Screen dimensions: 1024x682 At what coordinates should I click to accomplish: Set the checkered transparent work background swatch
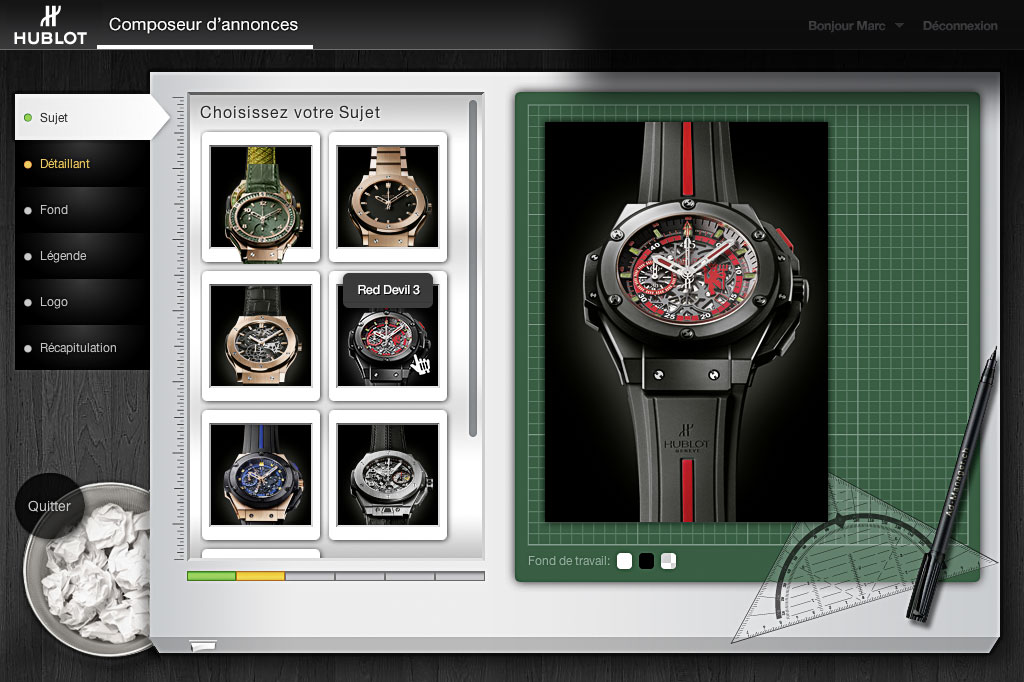(x=668, y=561)
